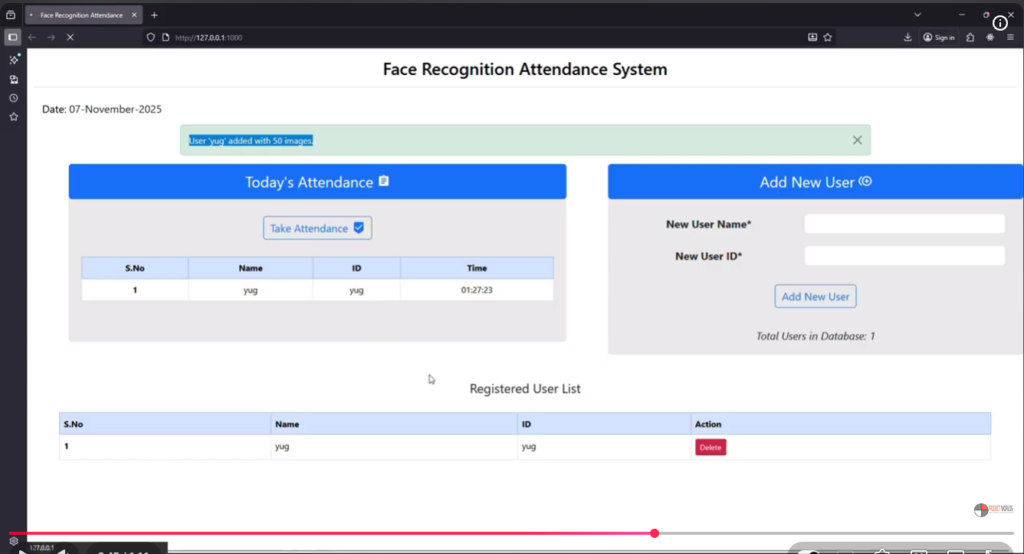Click the gear extension icon in the toolbar
Screen dimensions: 1024x554
(990, 37)
